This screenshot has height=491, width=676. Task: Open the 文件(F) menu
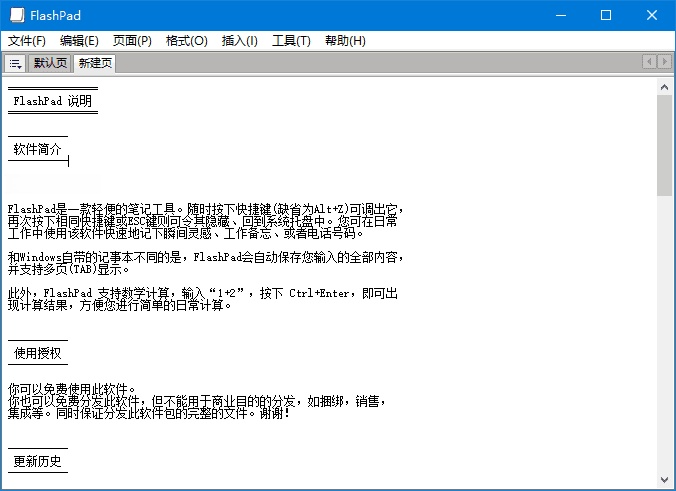[27, 41]
